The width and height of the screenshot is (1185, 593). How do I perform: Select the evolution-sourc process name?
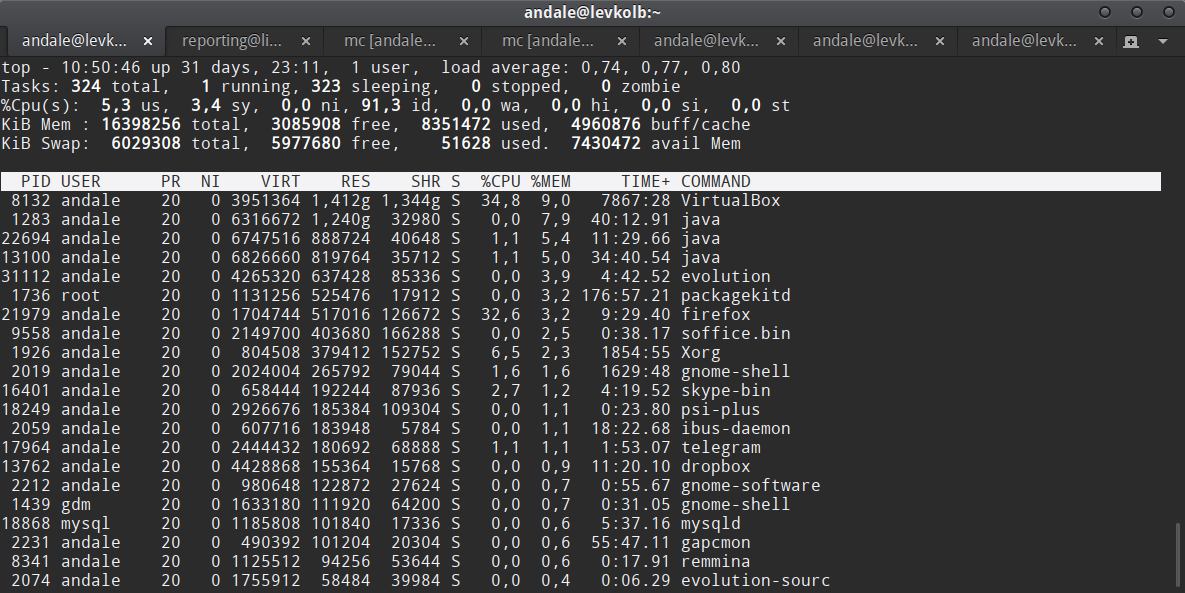click(x=755, y=580)
